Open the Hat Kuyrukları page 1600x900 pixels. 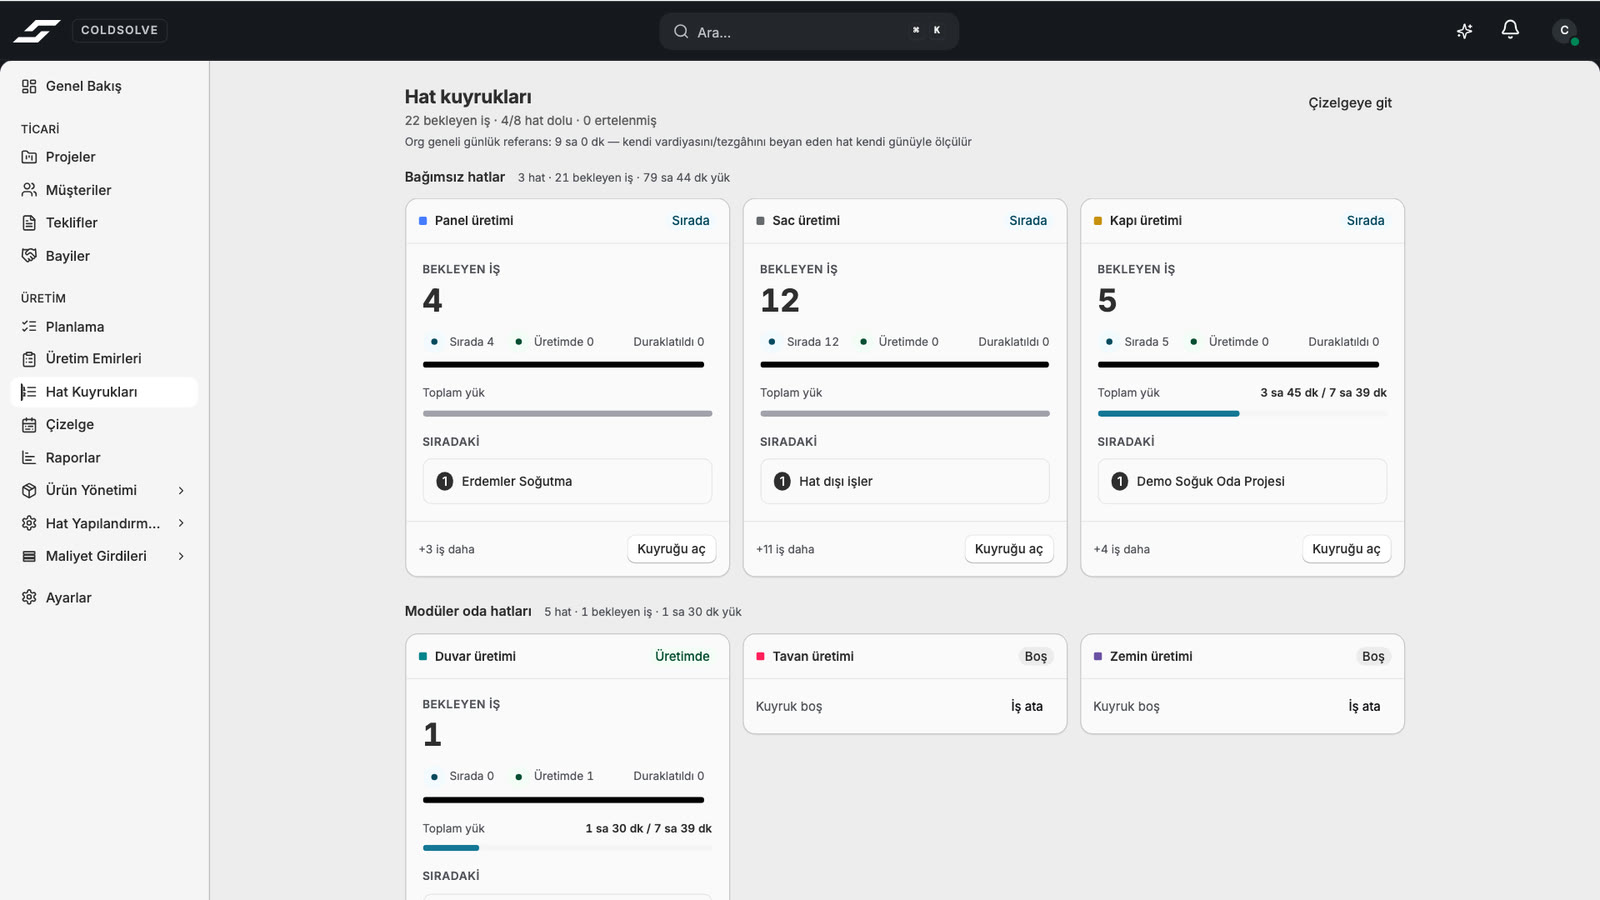[x=104, y=392]
